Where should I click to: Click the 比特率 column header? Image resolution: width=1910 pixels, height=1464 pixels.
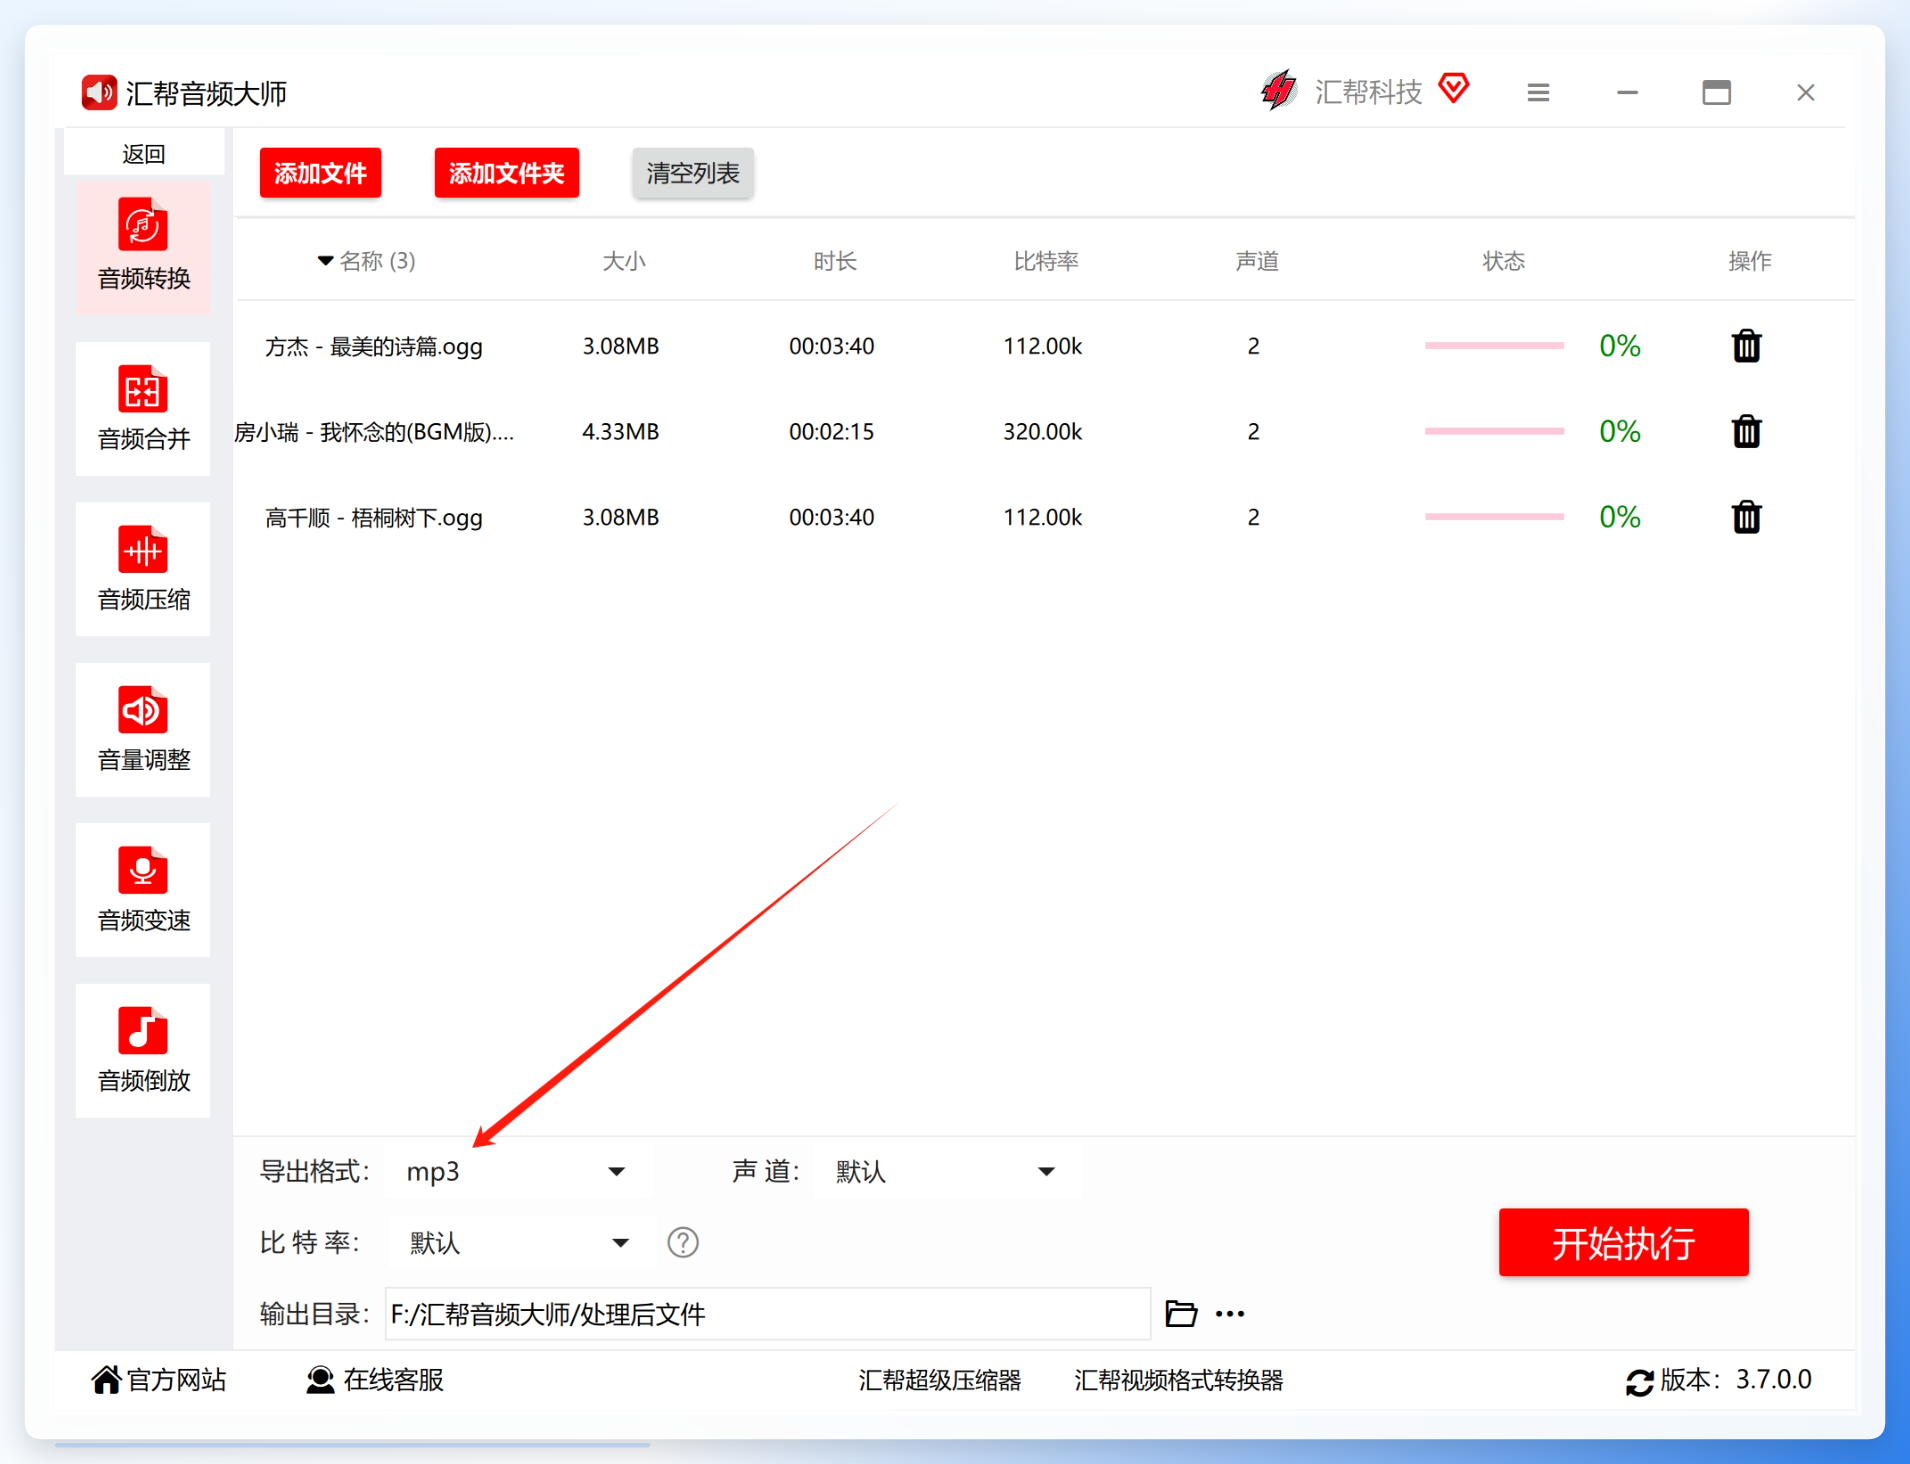[1045, 261]
